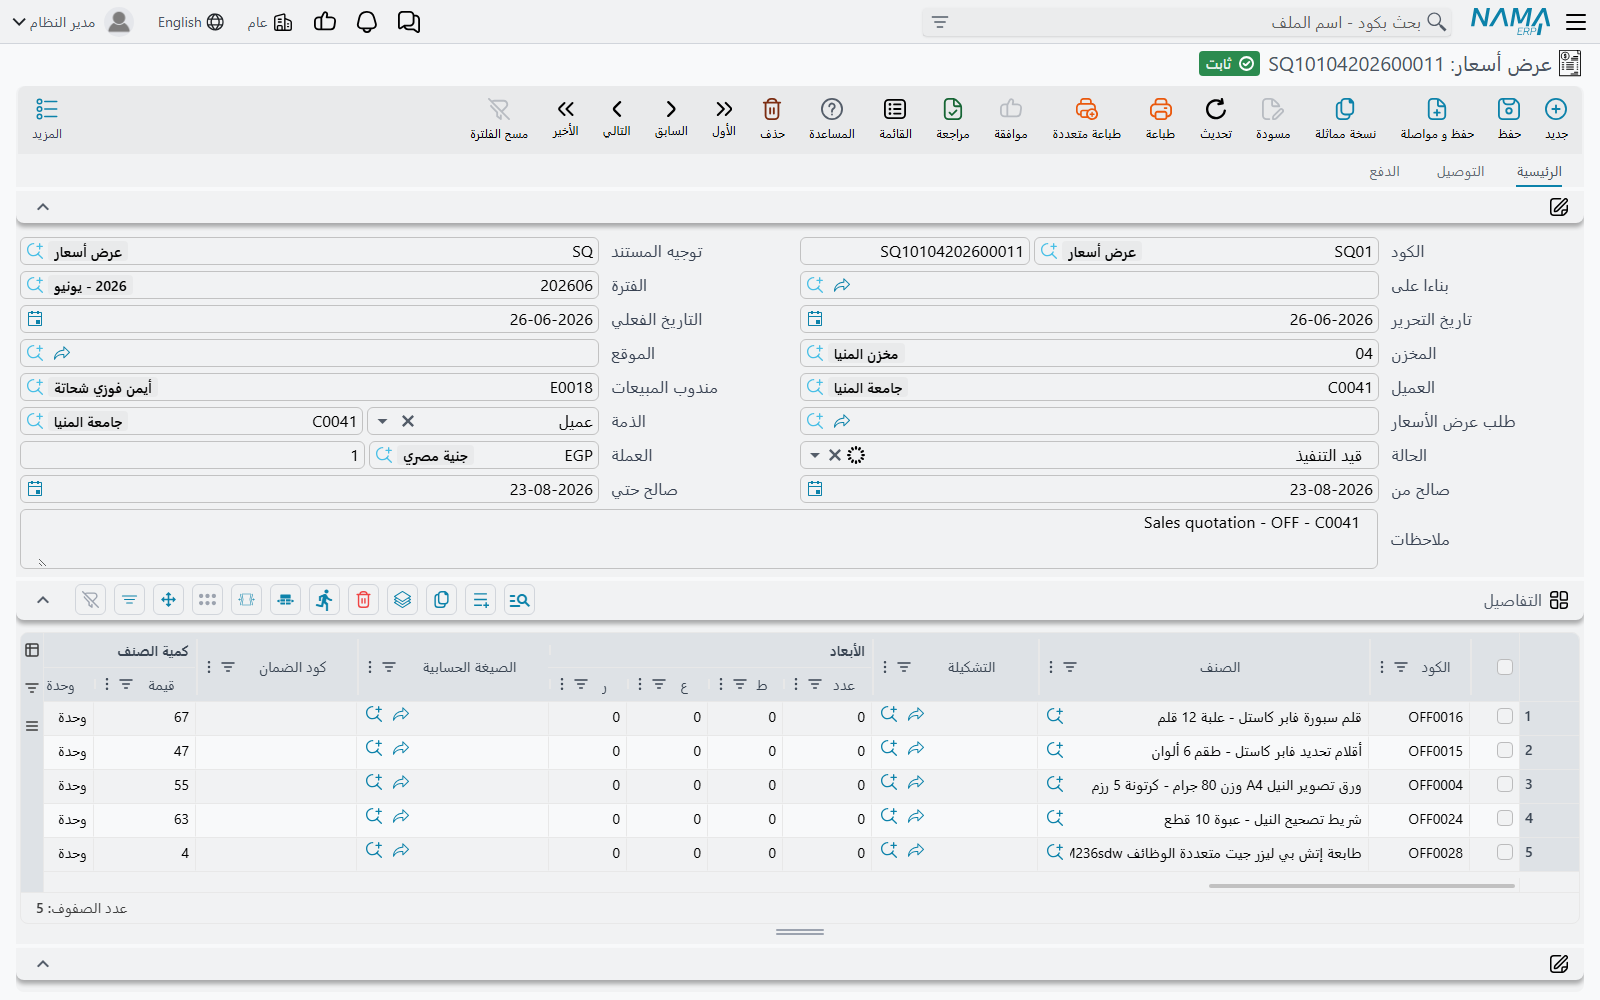Click مسح الفلترة (Clear filter) icon
The height and width of the screenshot is (1000, 1600).
tap(499, 109)
